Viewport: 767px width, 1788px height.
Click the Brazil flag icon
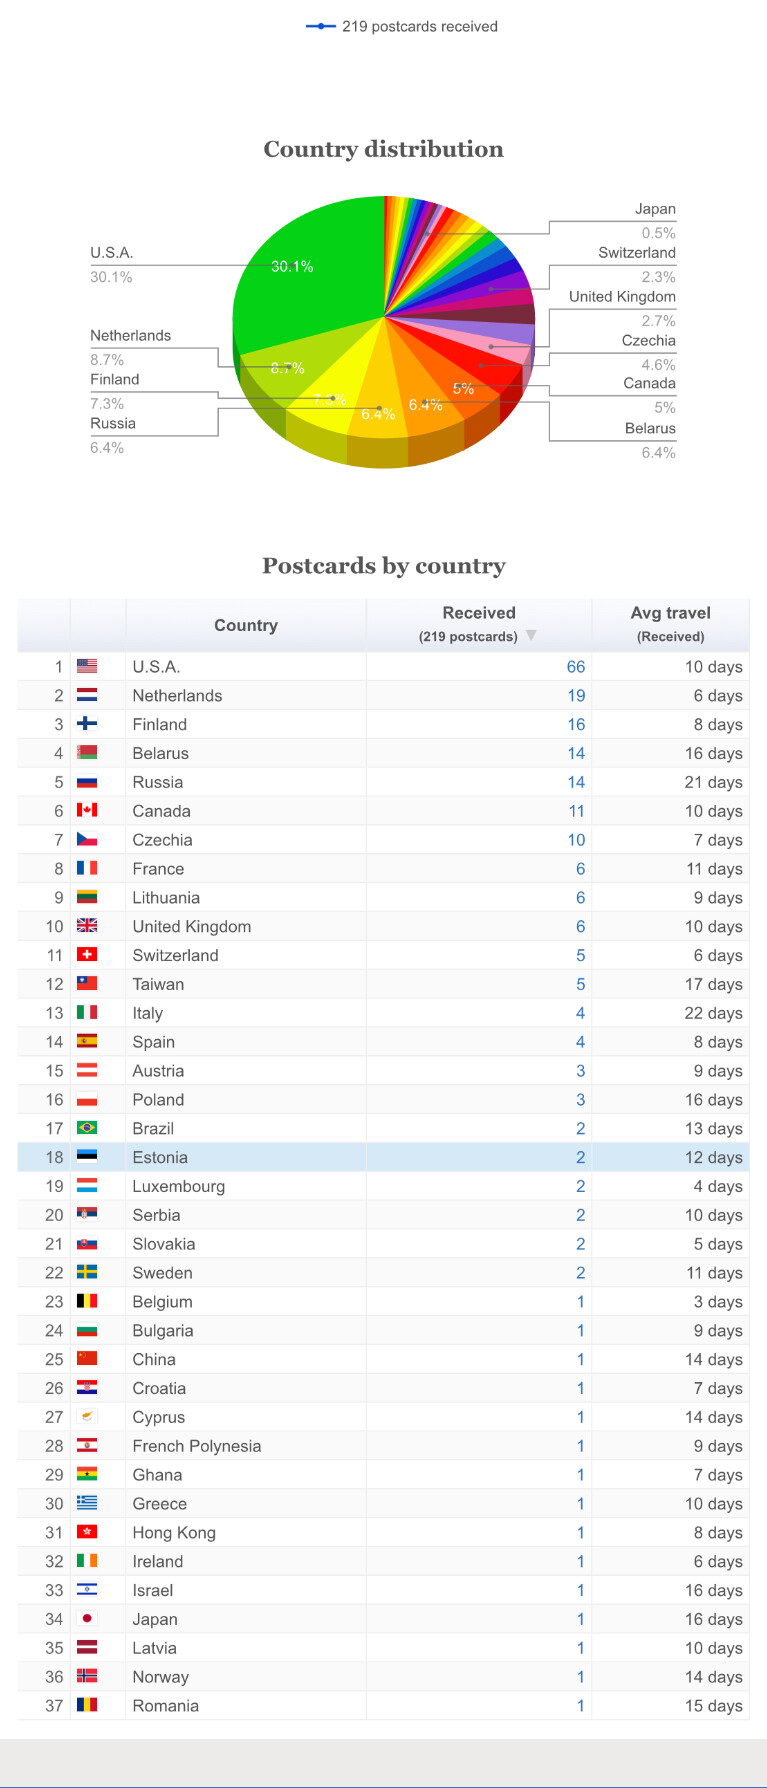click(x=87, y=1128)
